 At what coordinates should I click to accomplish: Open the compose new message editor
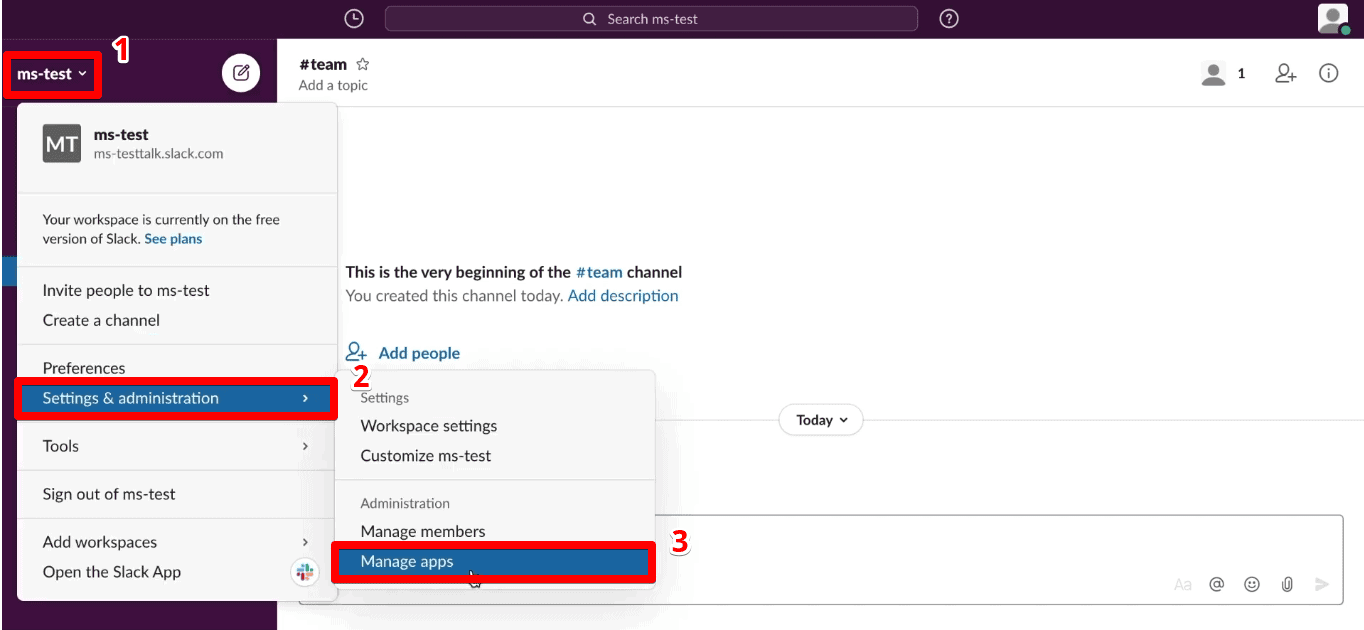tap(240, 72)
